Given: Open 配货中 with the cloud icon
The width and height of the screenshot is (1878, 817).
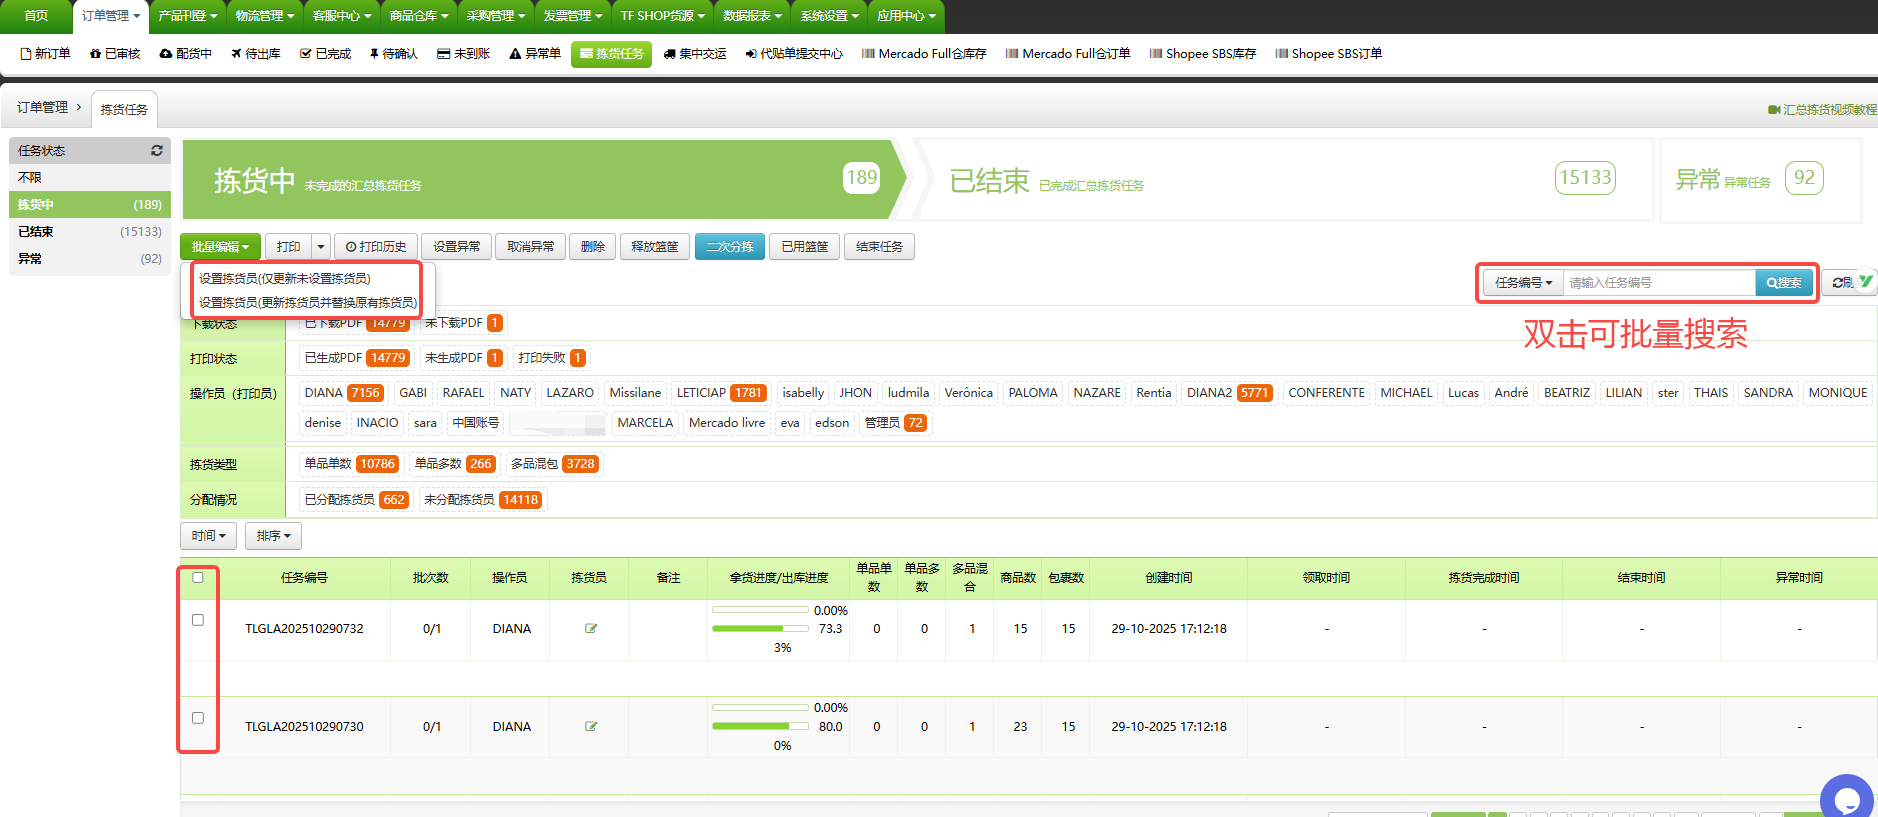Looking at the screenshot, I should (x=186, y=54).
